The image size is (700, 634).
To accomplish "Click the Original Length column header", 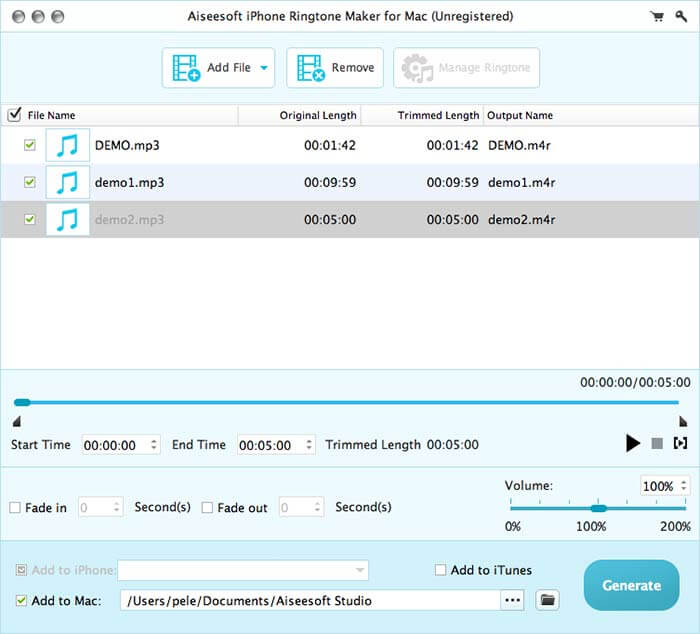I will 318,116.
